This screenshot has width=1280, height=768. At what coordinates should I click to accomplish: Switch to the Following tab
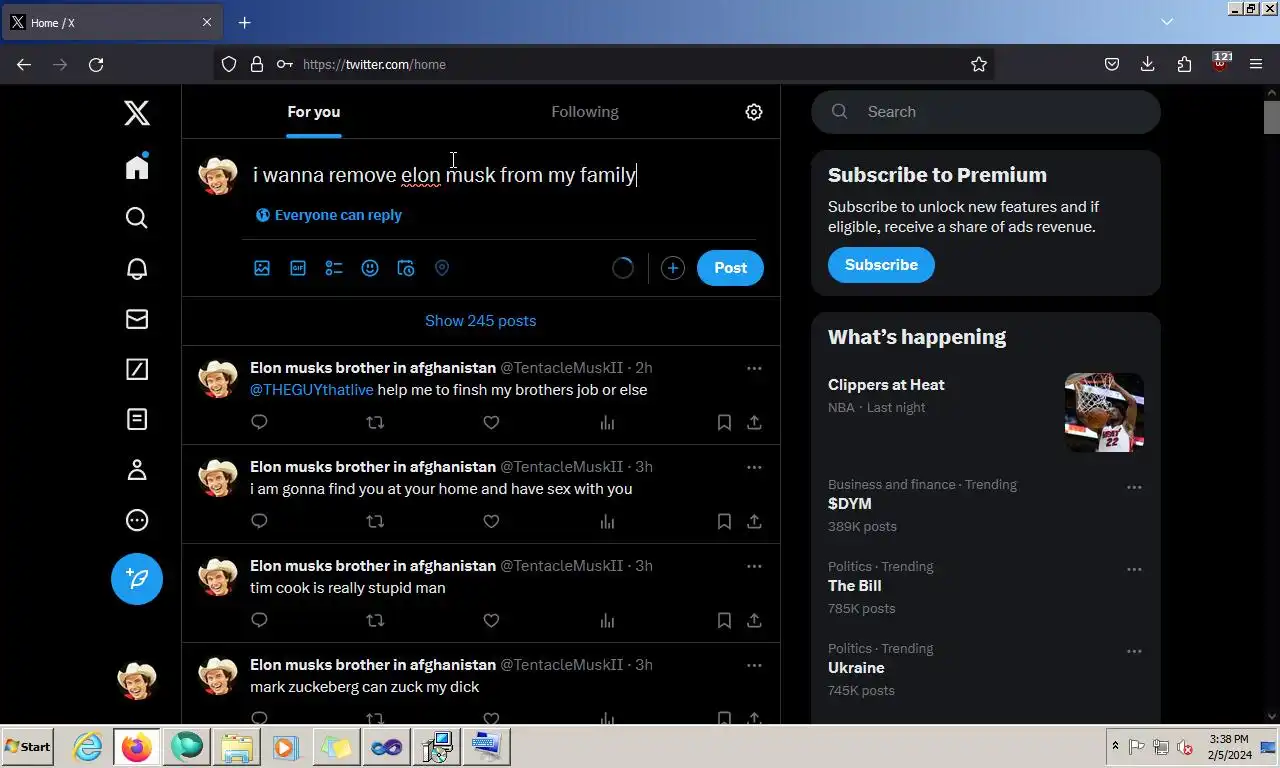[x=585, y=112]
